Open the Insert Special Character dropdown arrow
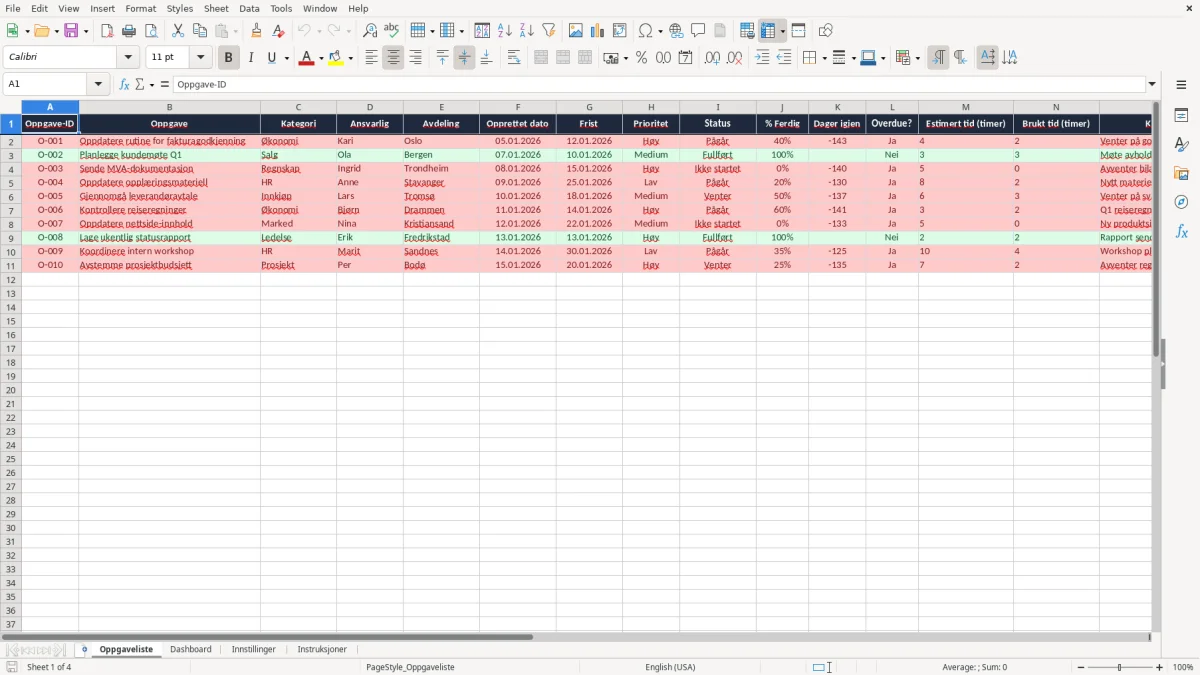 click(660, 31)
